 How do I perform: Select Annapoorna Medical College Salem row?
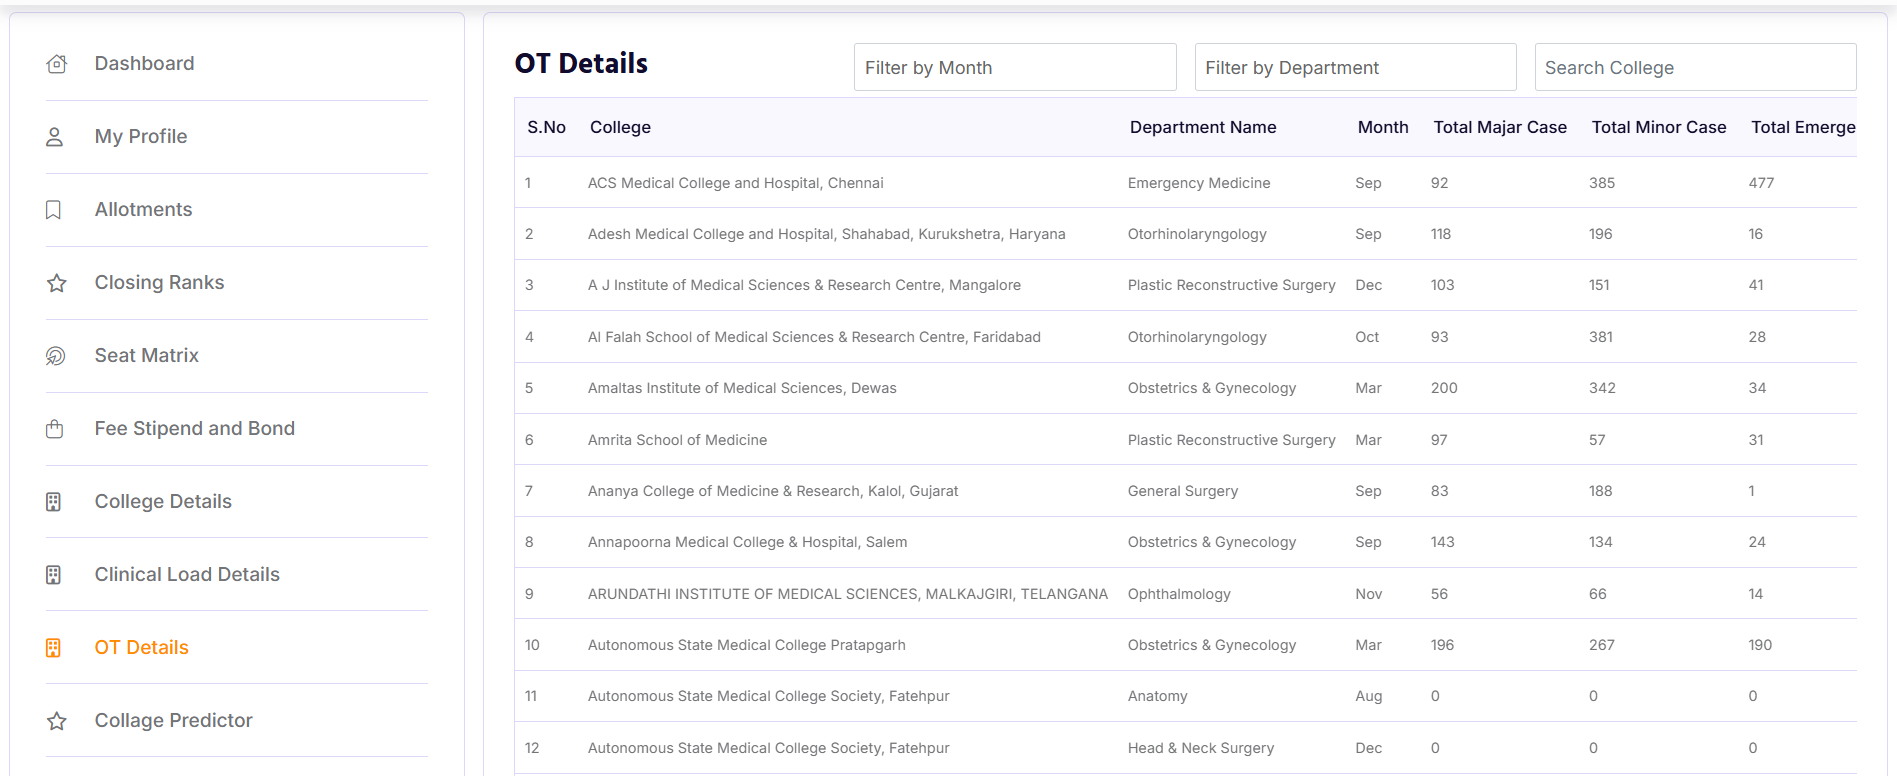tap(747, 542)
